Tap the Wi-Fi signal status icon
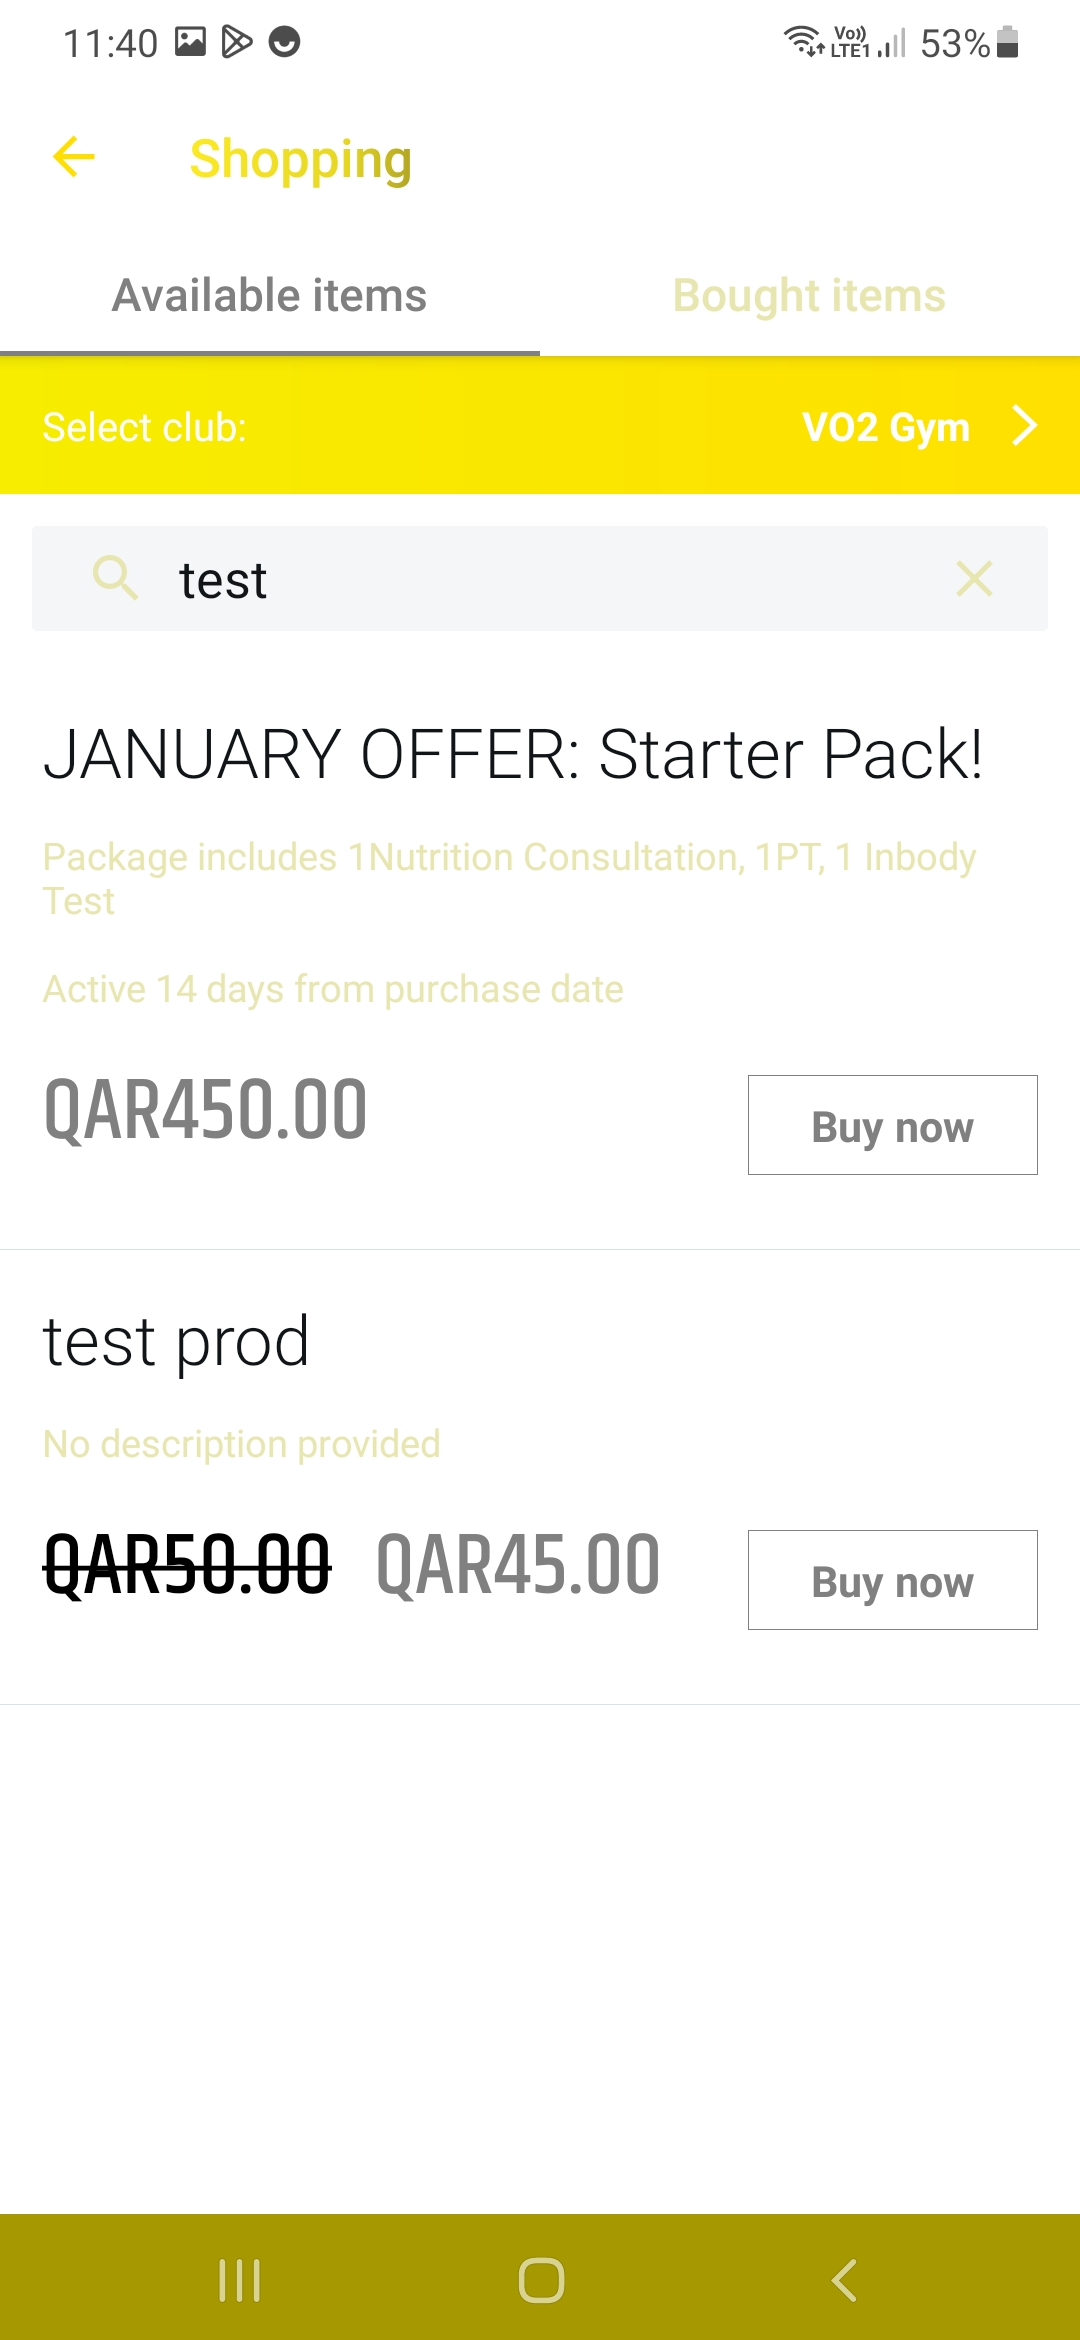This screenshot has height=2340, width=1080. click(x=802, y=42)
